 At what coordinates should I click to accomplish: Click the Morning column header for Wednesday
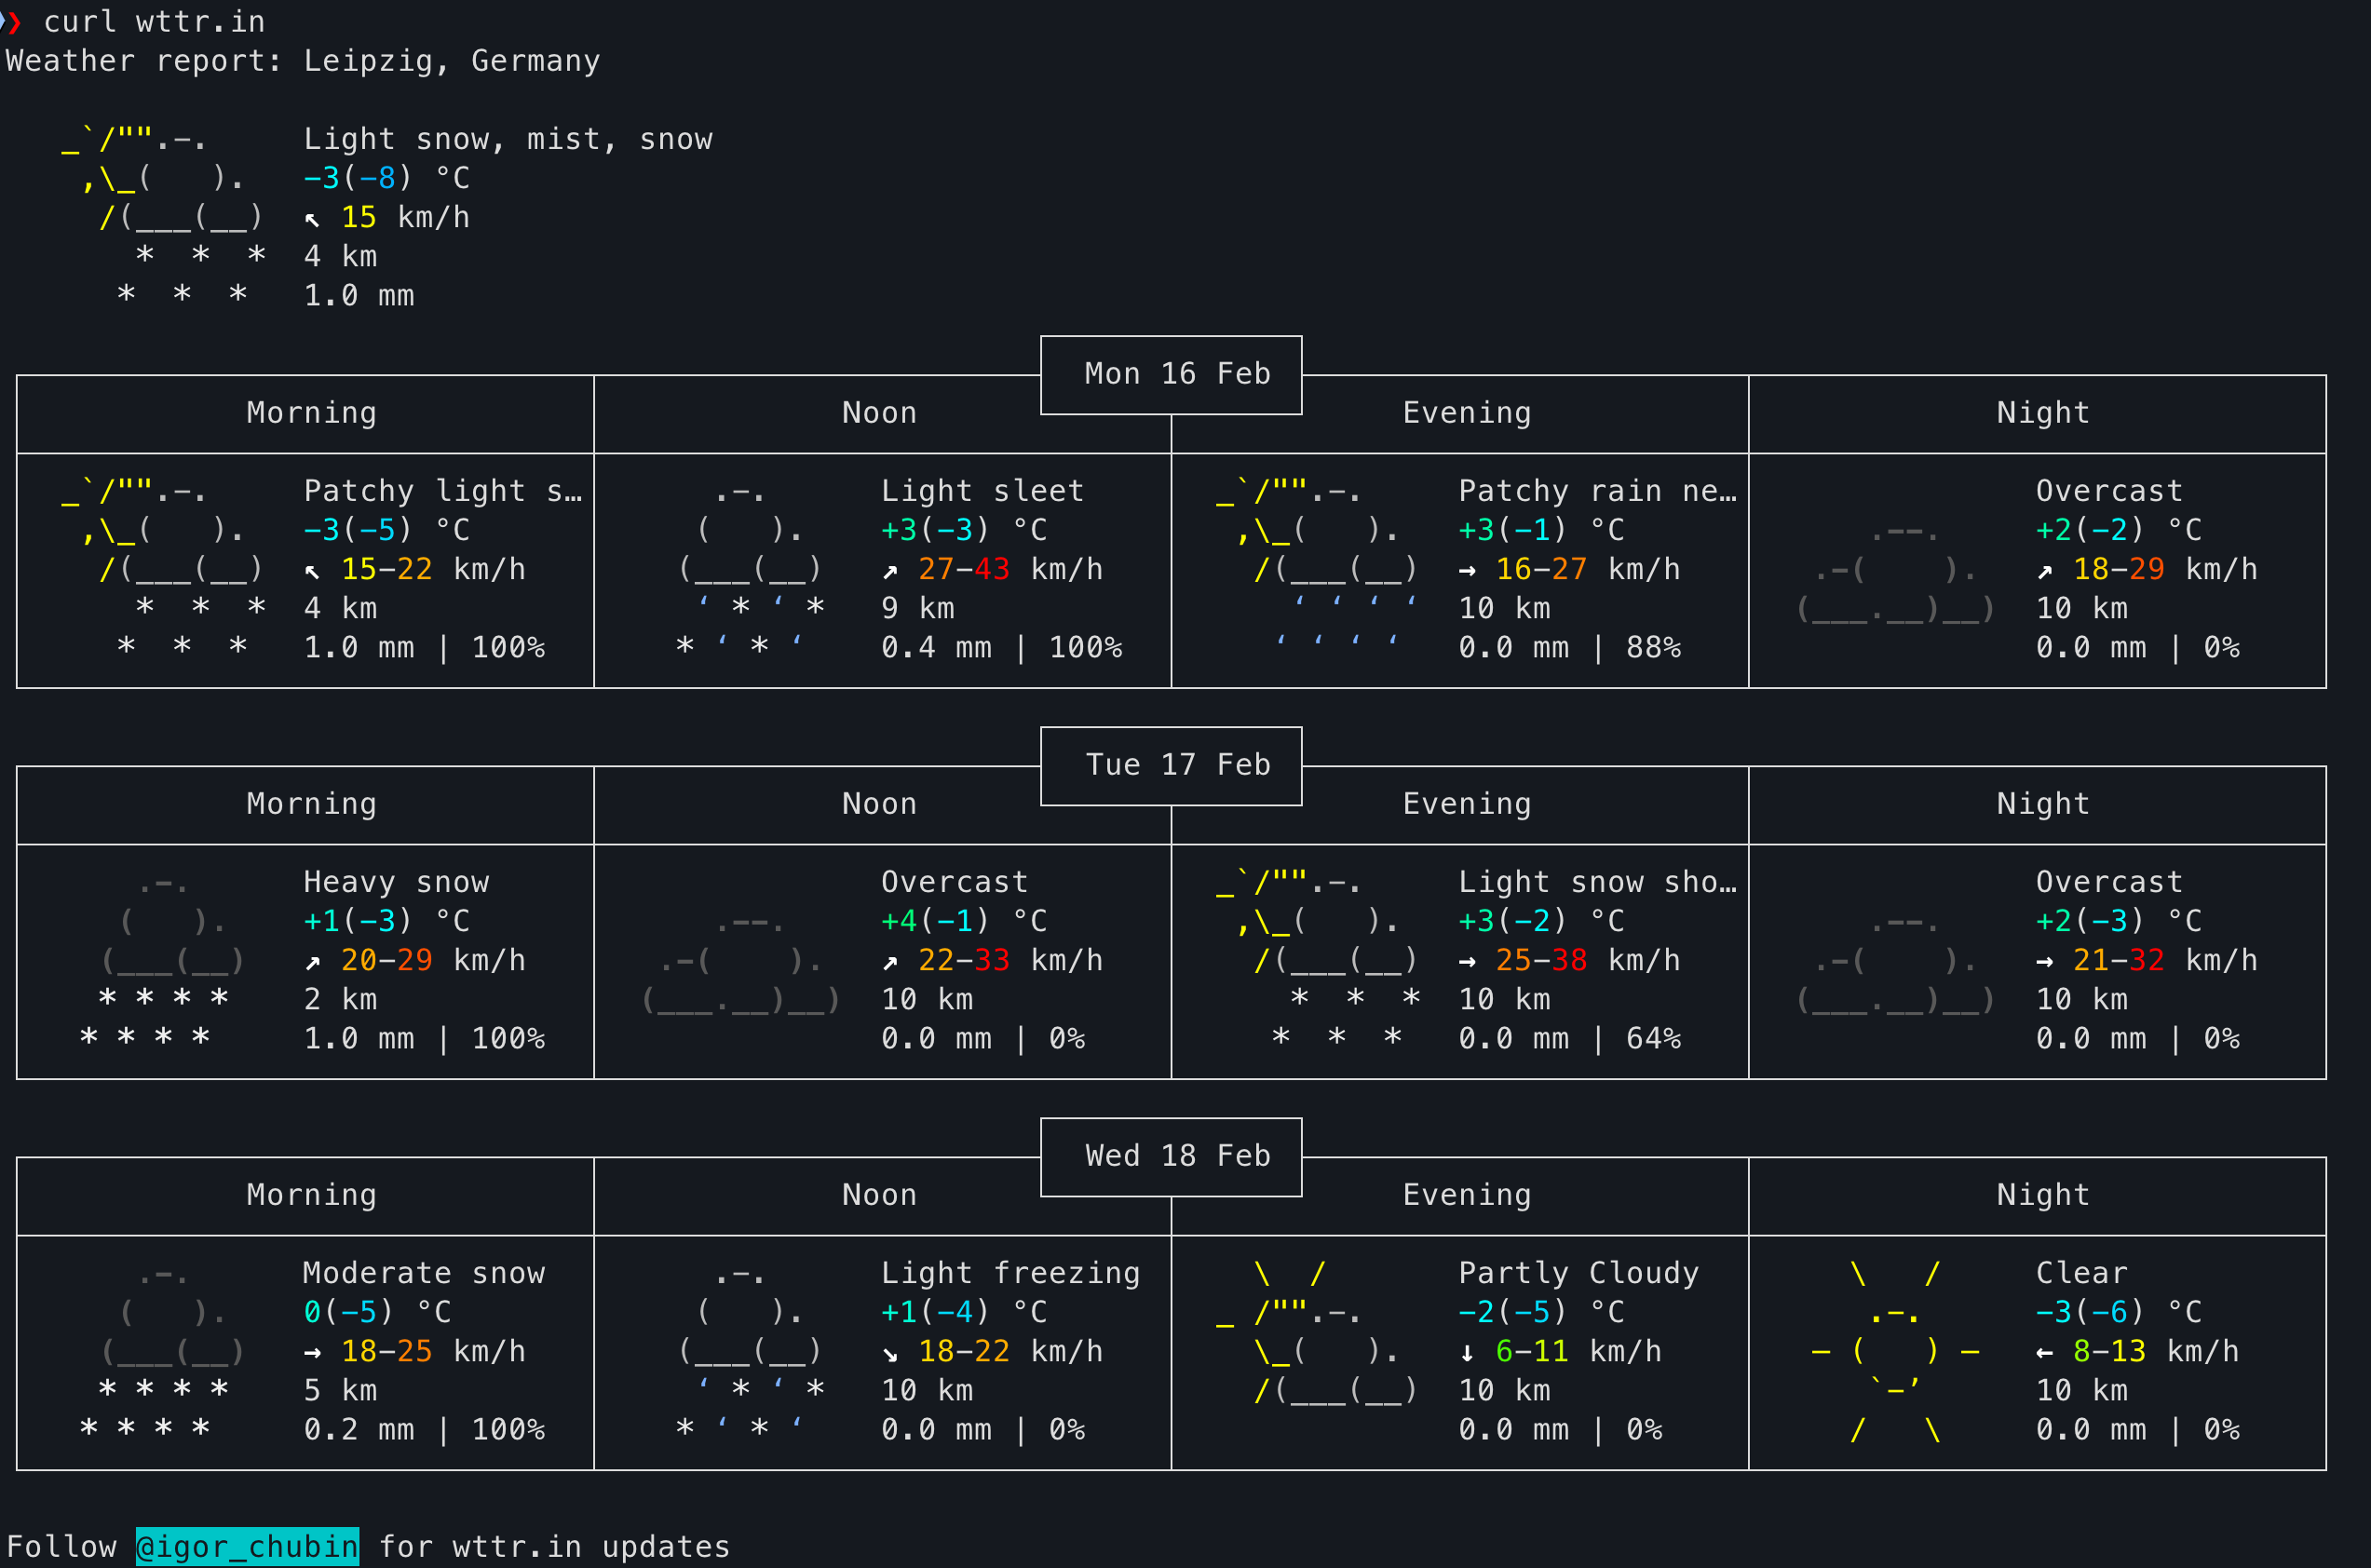(x=311, y=1195)
